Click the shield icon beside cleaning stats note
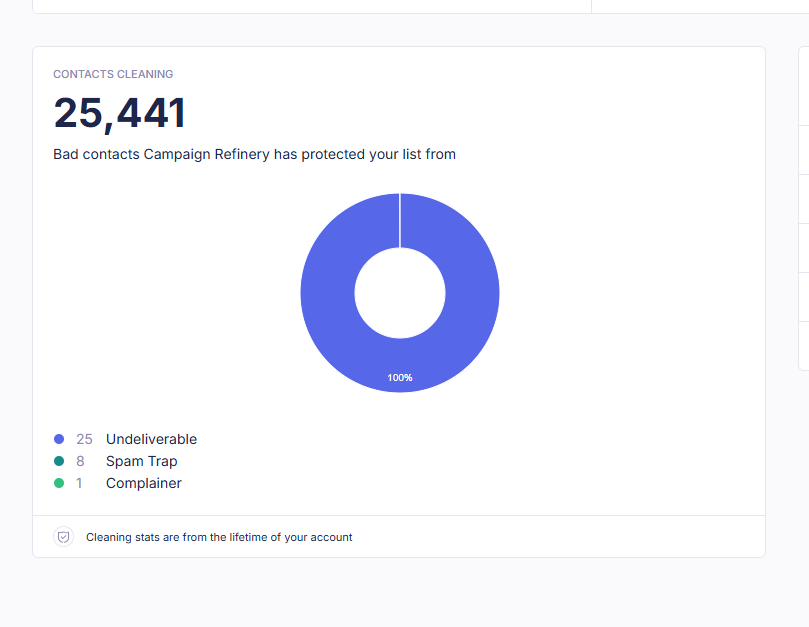 [x=63, y=537]
